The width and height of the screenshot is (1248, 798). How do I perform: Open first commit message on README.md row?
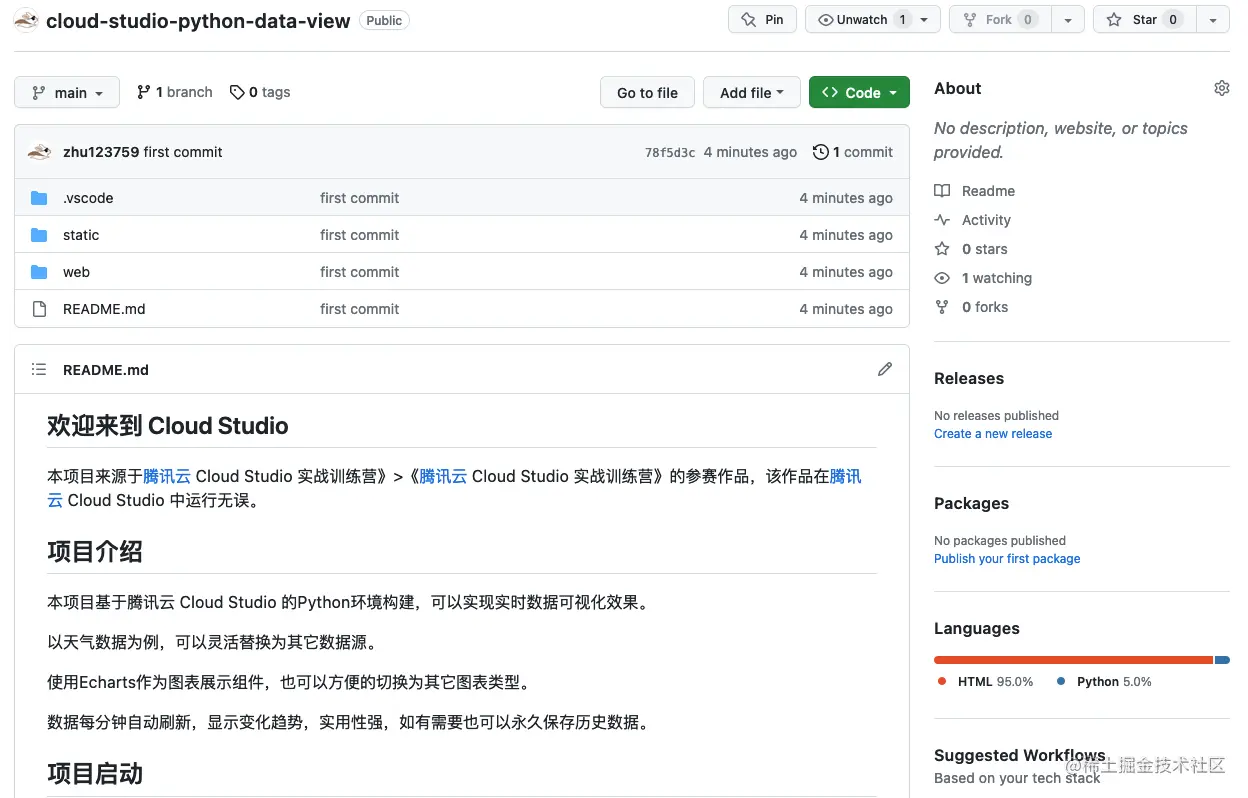(359, 309)
